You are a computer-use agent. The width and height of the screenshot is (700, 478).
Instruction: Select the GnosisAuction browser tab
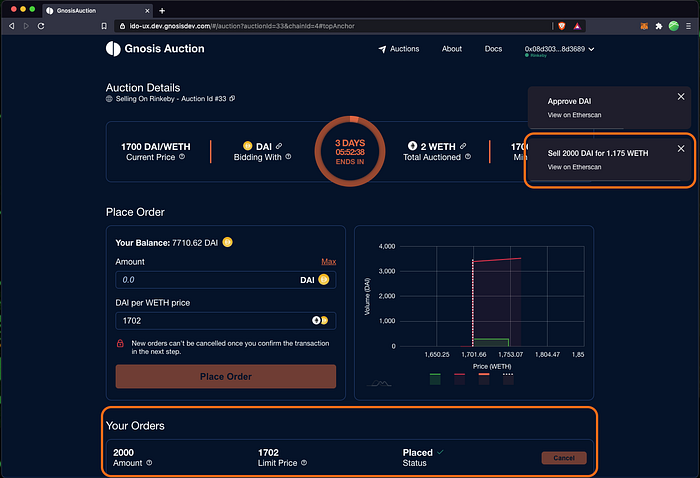pyautogui.click(x=98, y=11)
